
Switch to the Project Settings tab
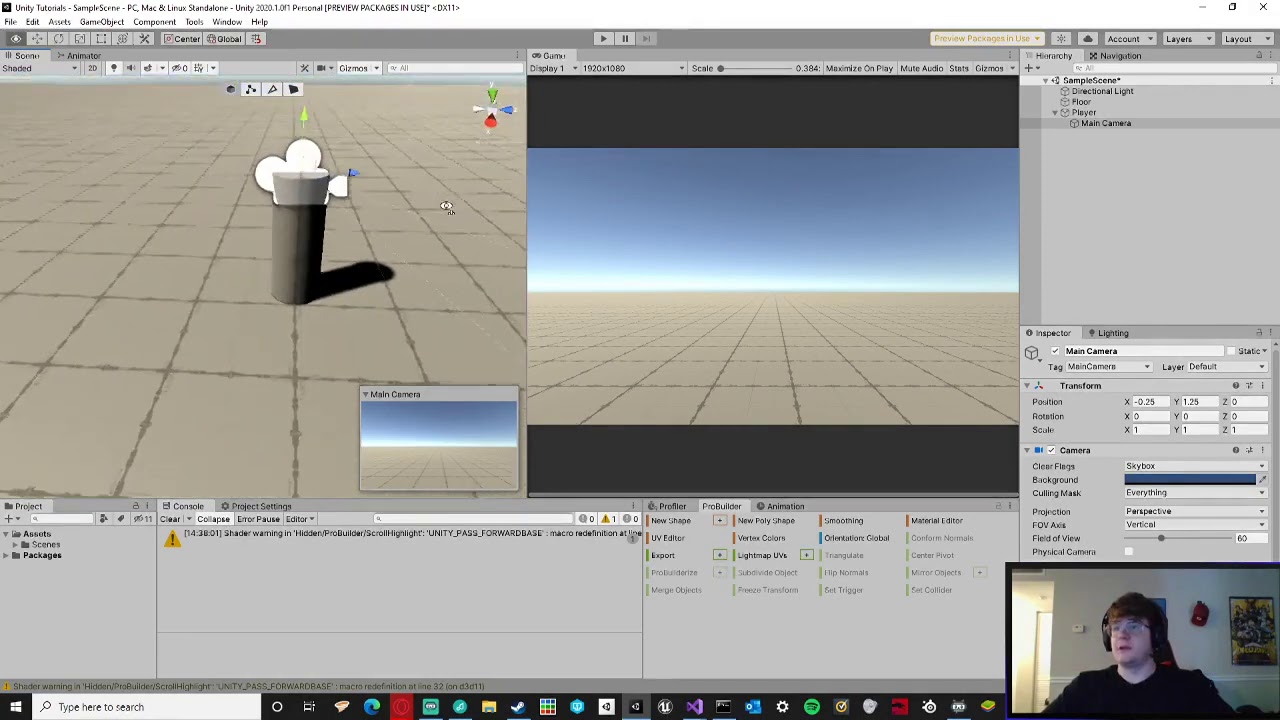coord(256,506)
